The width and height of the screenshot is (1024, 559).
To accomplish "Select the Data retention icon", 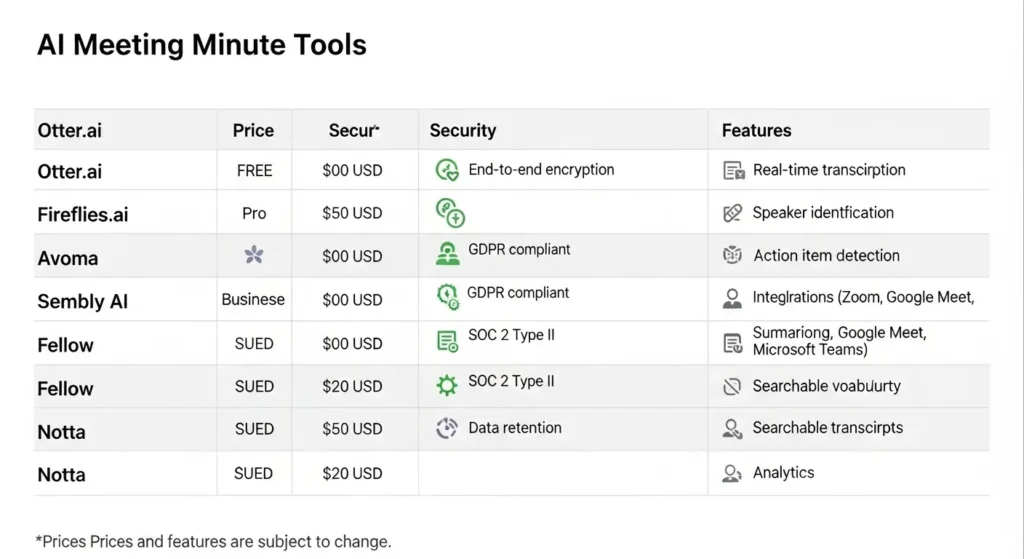I will 447,428.
